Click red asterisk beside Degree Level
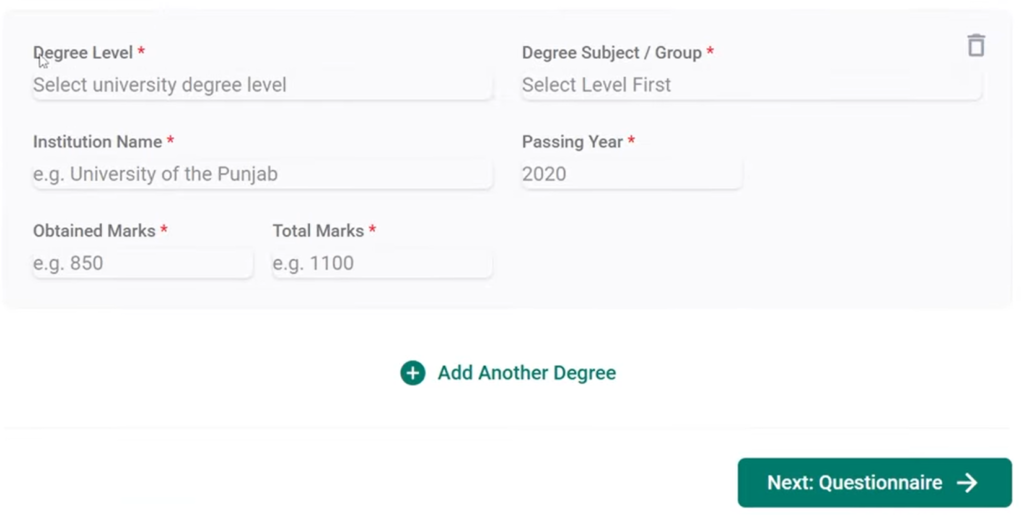 click(x=141, y=51)
